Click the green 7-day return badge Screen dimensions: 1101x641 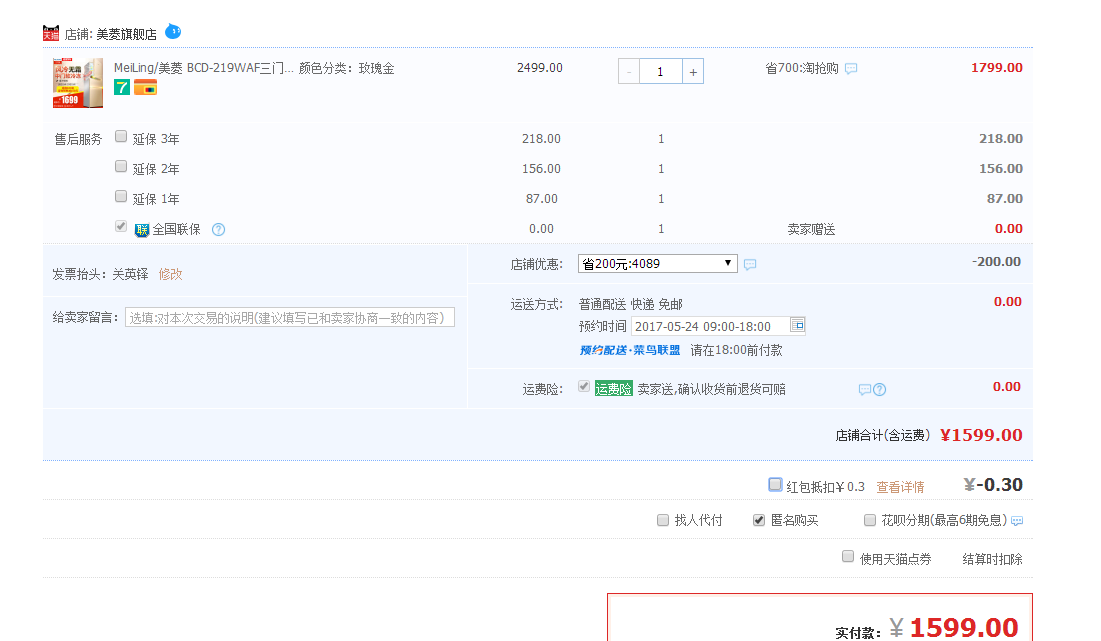(x=122, y=87)
